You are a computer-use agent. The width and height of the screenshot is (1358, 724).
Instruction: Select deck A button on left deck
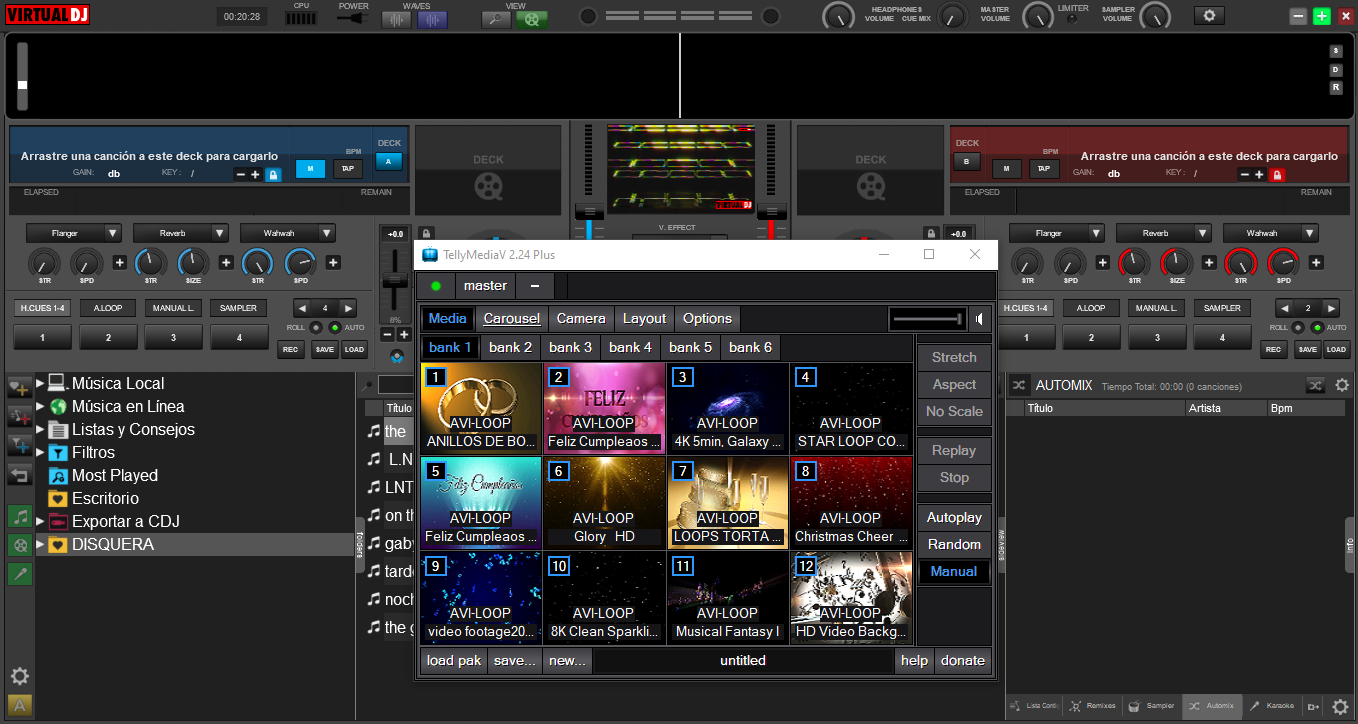(x=389, y=161)
